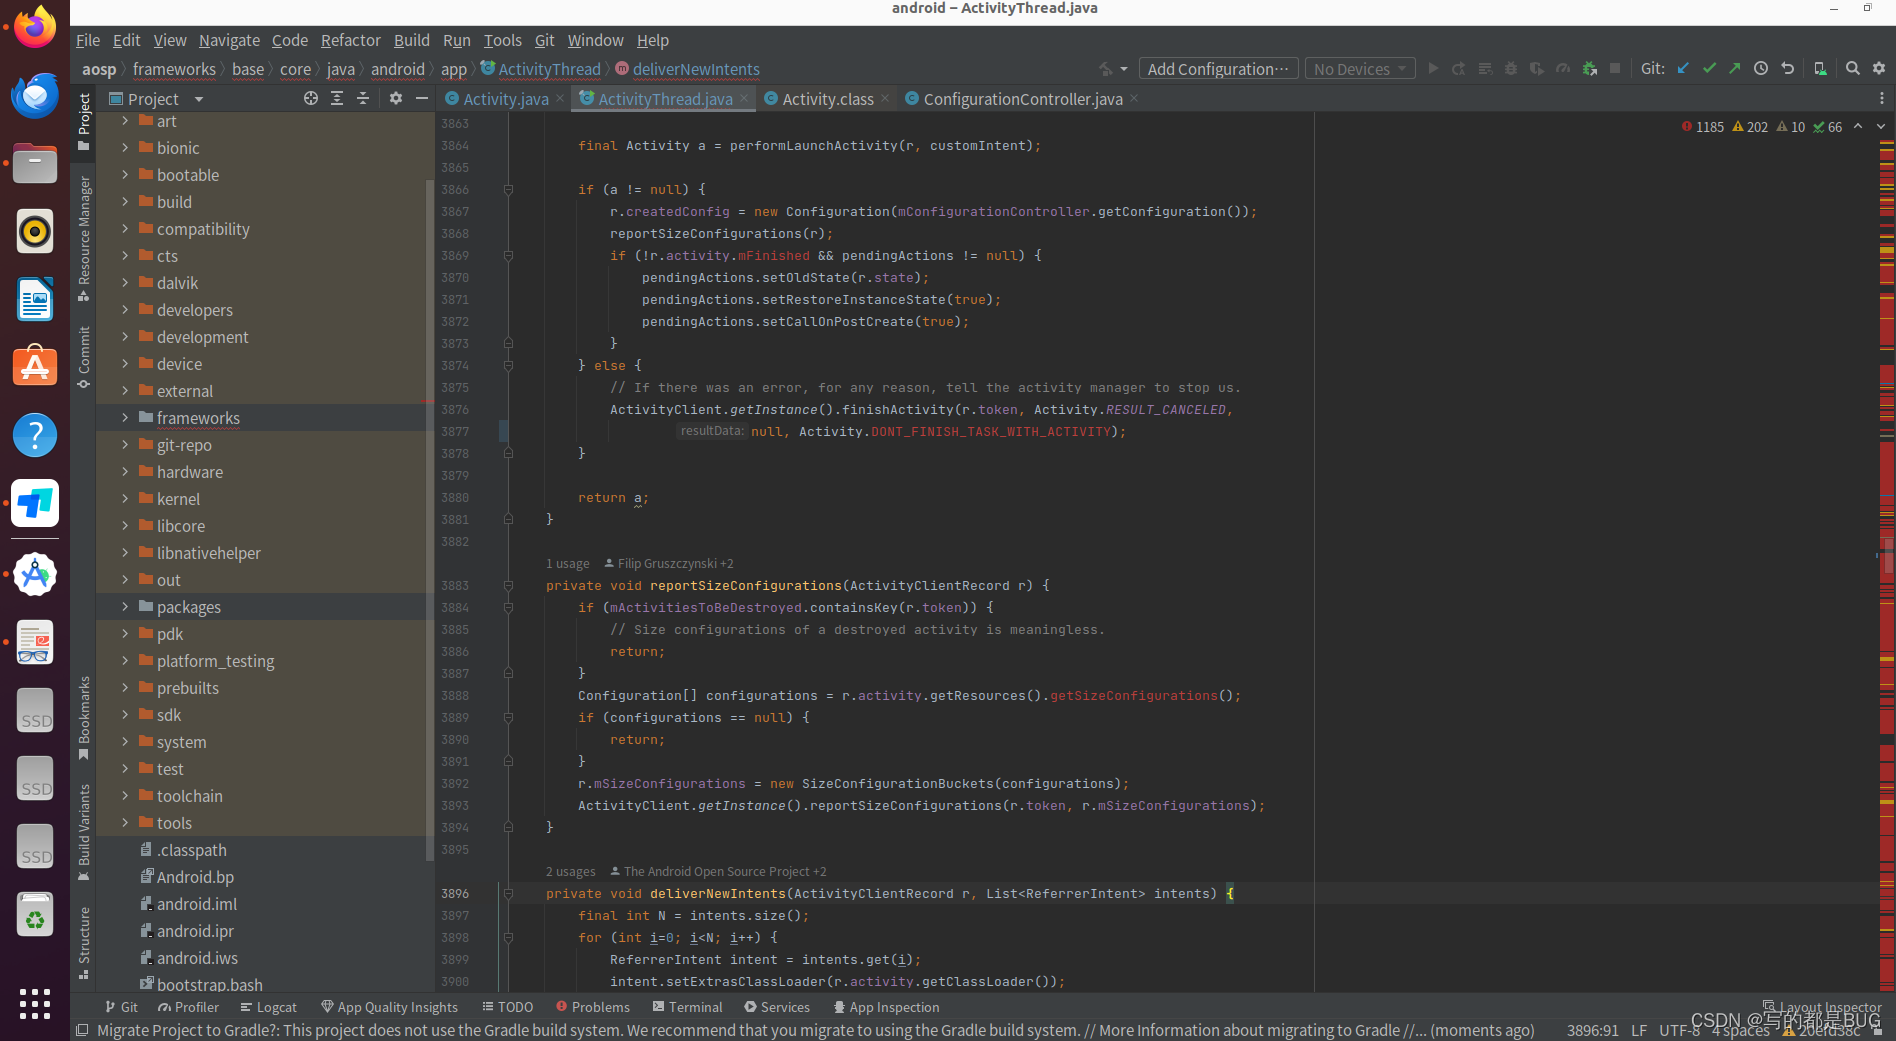Expand the kernel folder
Screen dimensions: 1896x1041
coord(125,499)
